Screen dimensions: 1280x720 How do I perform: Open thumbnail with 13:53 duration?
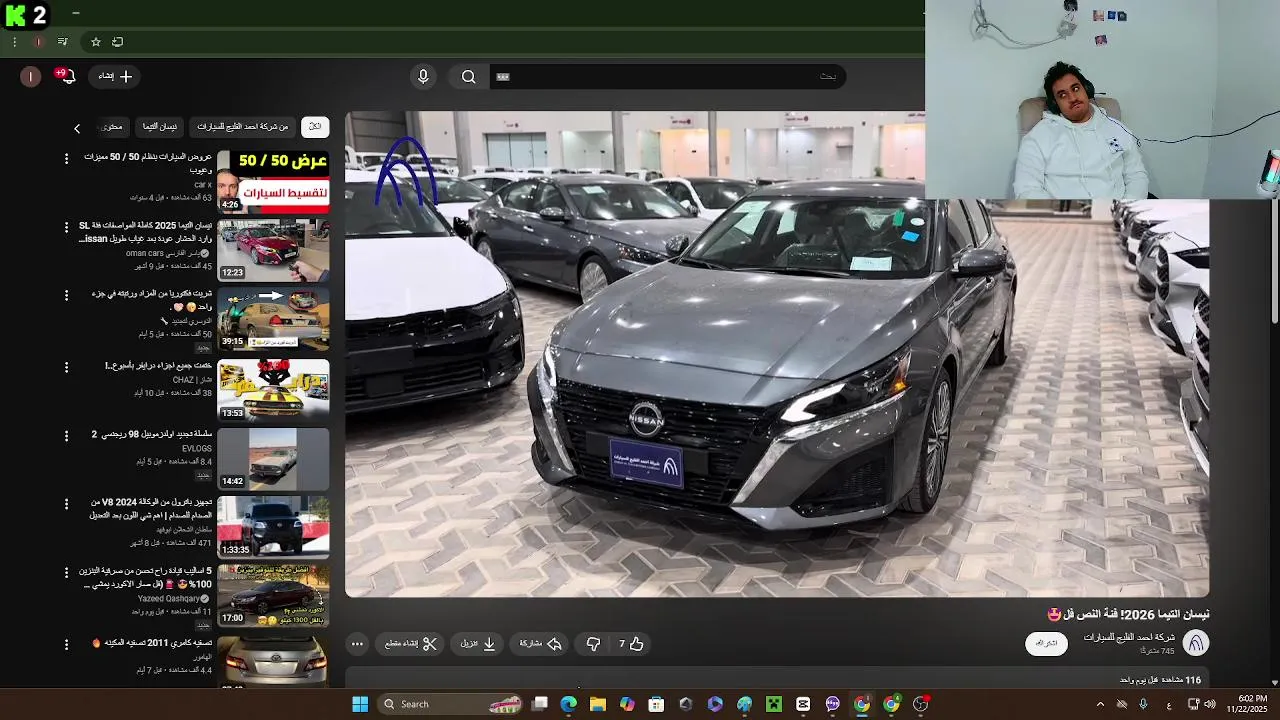click(x=273, y=389)
